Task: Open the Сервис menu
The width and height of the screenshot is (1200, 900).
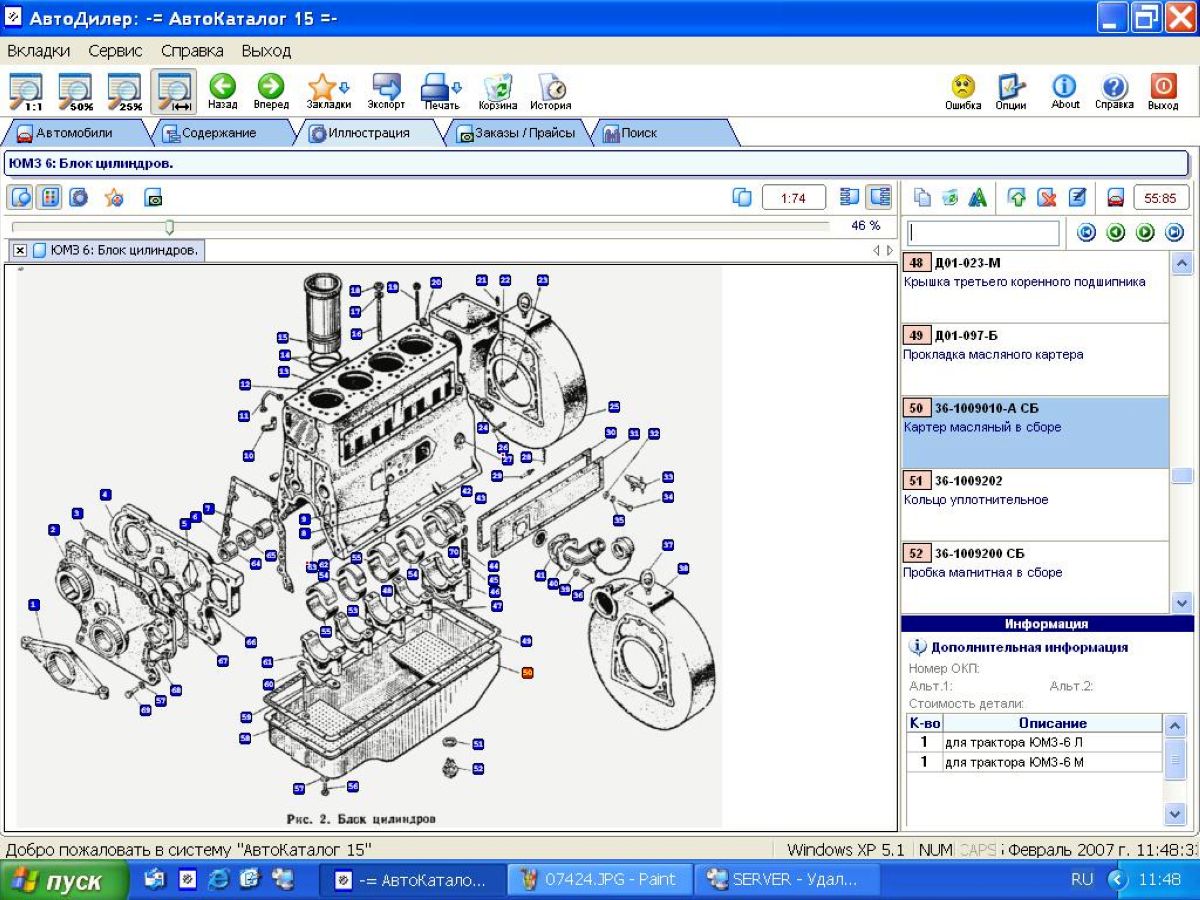Action: click(x=115, y=50)
